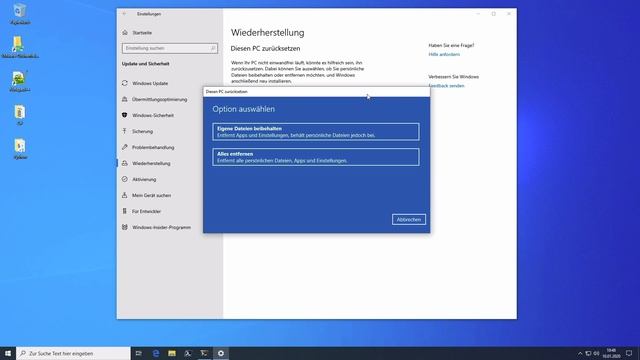Open the Windows Start menu
This screenshot has width=640, height=360.
coord(8,353)
